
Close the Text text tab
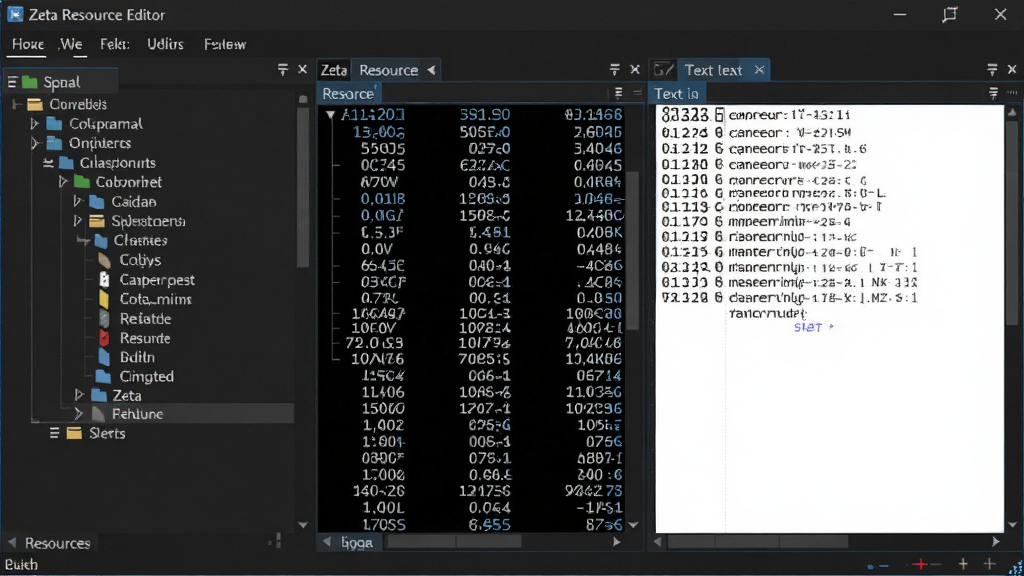[x=759, y=69]
